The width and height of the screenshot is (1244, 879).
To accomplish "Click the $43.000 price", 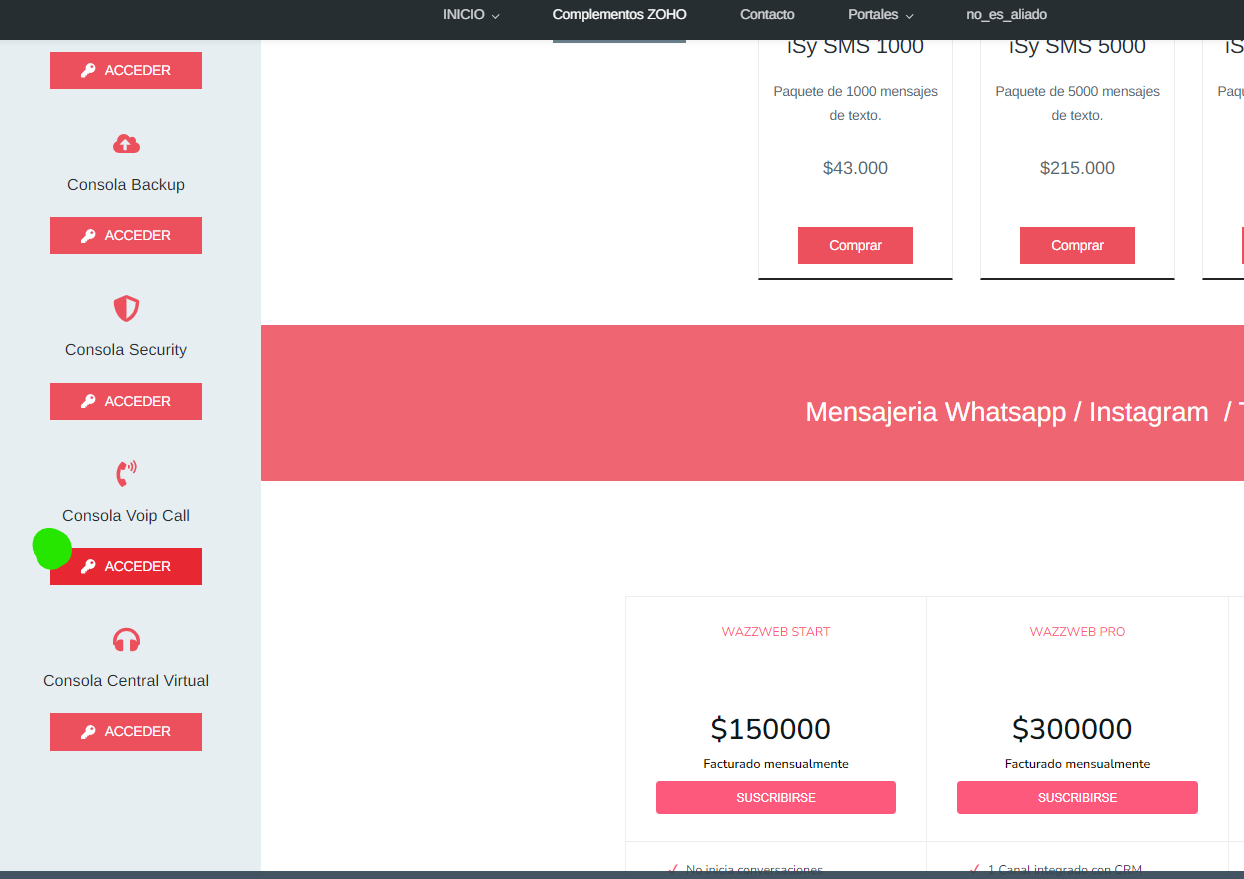I will coord(855,168).
